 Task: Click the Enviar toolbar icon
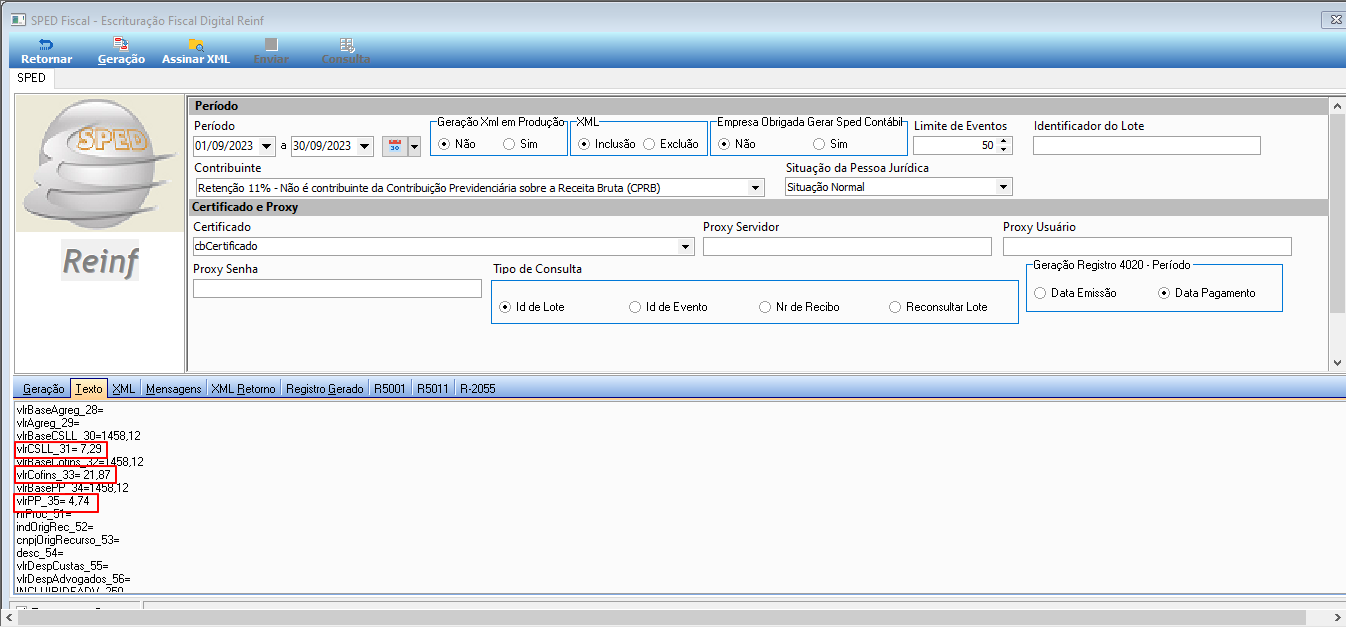point(271,45)
